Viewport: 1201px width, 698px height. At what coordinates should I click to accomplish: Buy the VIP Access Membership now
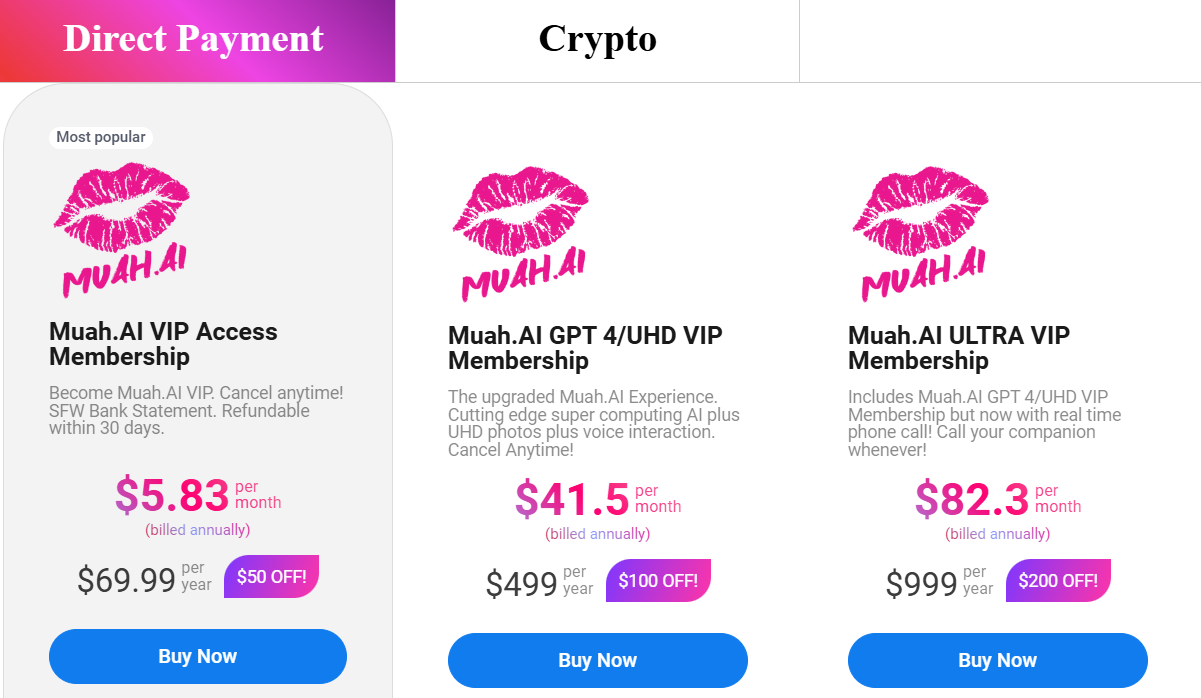pyautogui.click(x=197, y=656)
